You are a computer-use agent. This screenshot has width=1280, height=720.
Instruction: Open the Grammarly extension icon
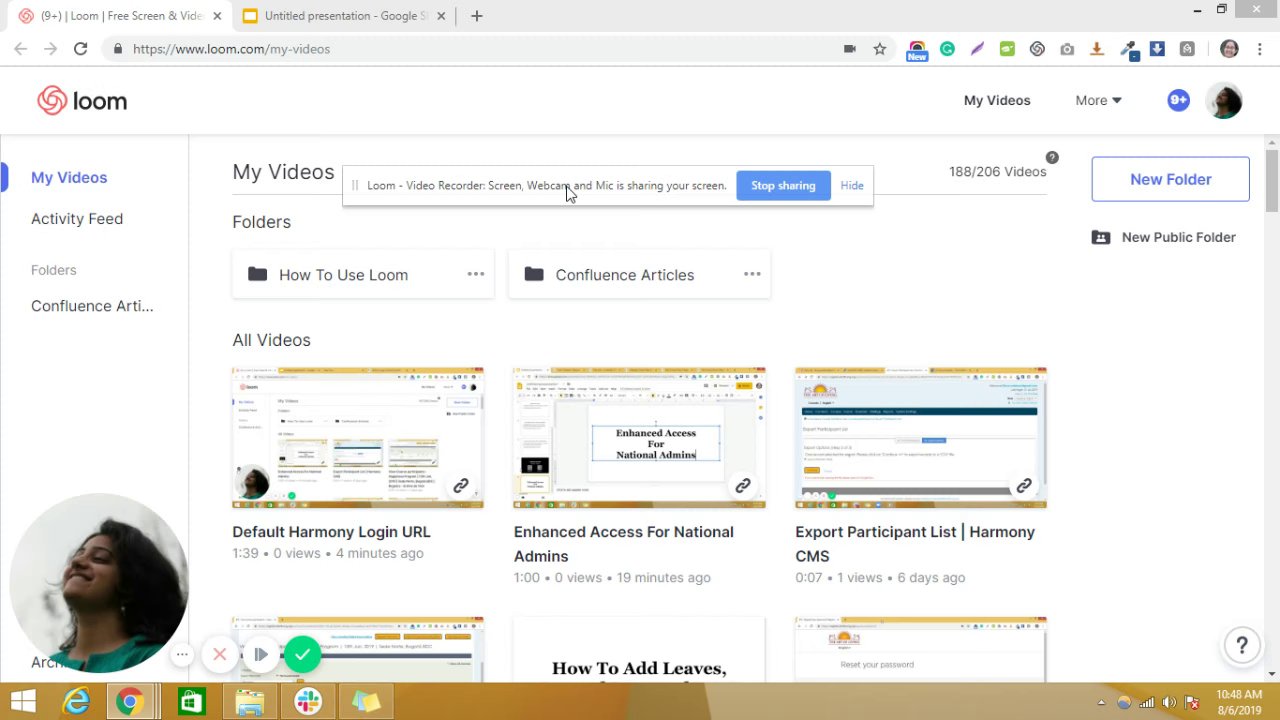(947, 48)
